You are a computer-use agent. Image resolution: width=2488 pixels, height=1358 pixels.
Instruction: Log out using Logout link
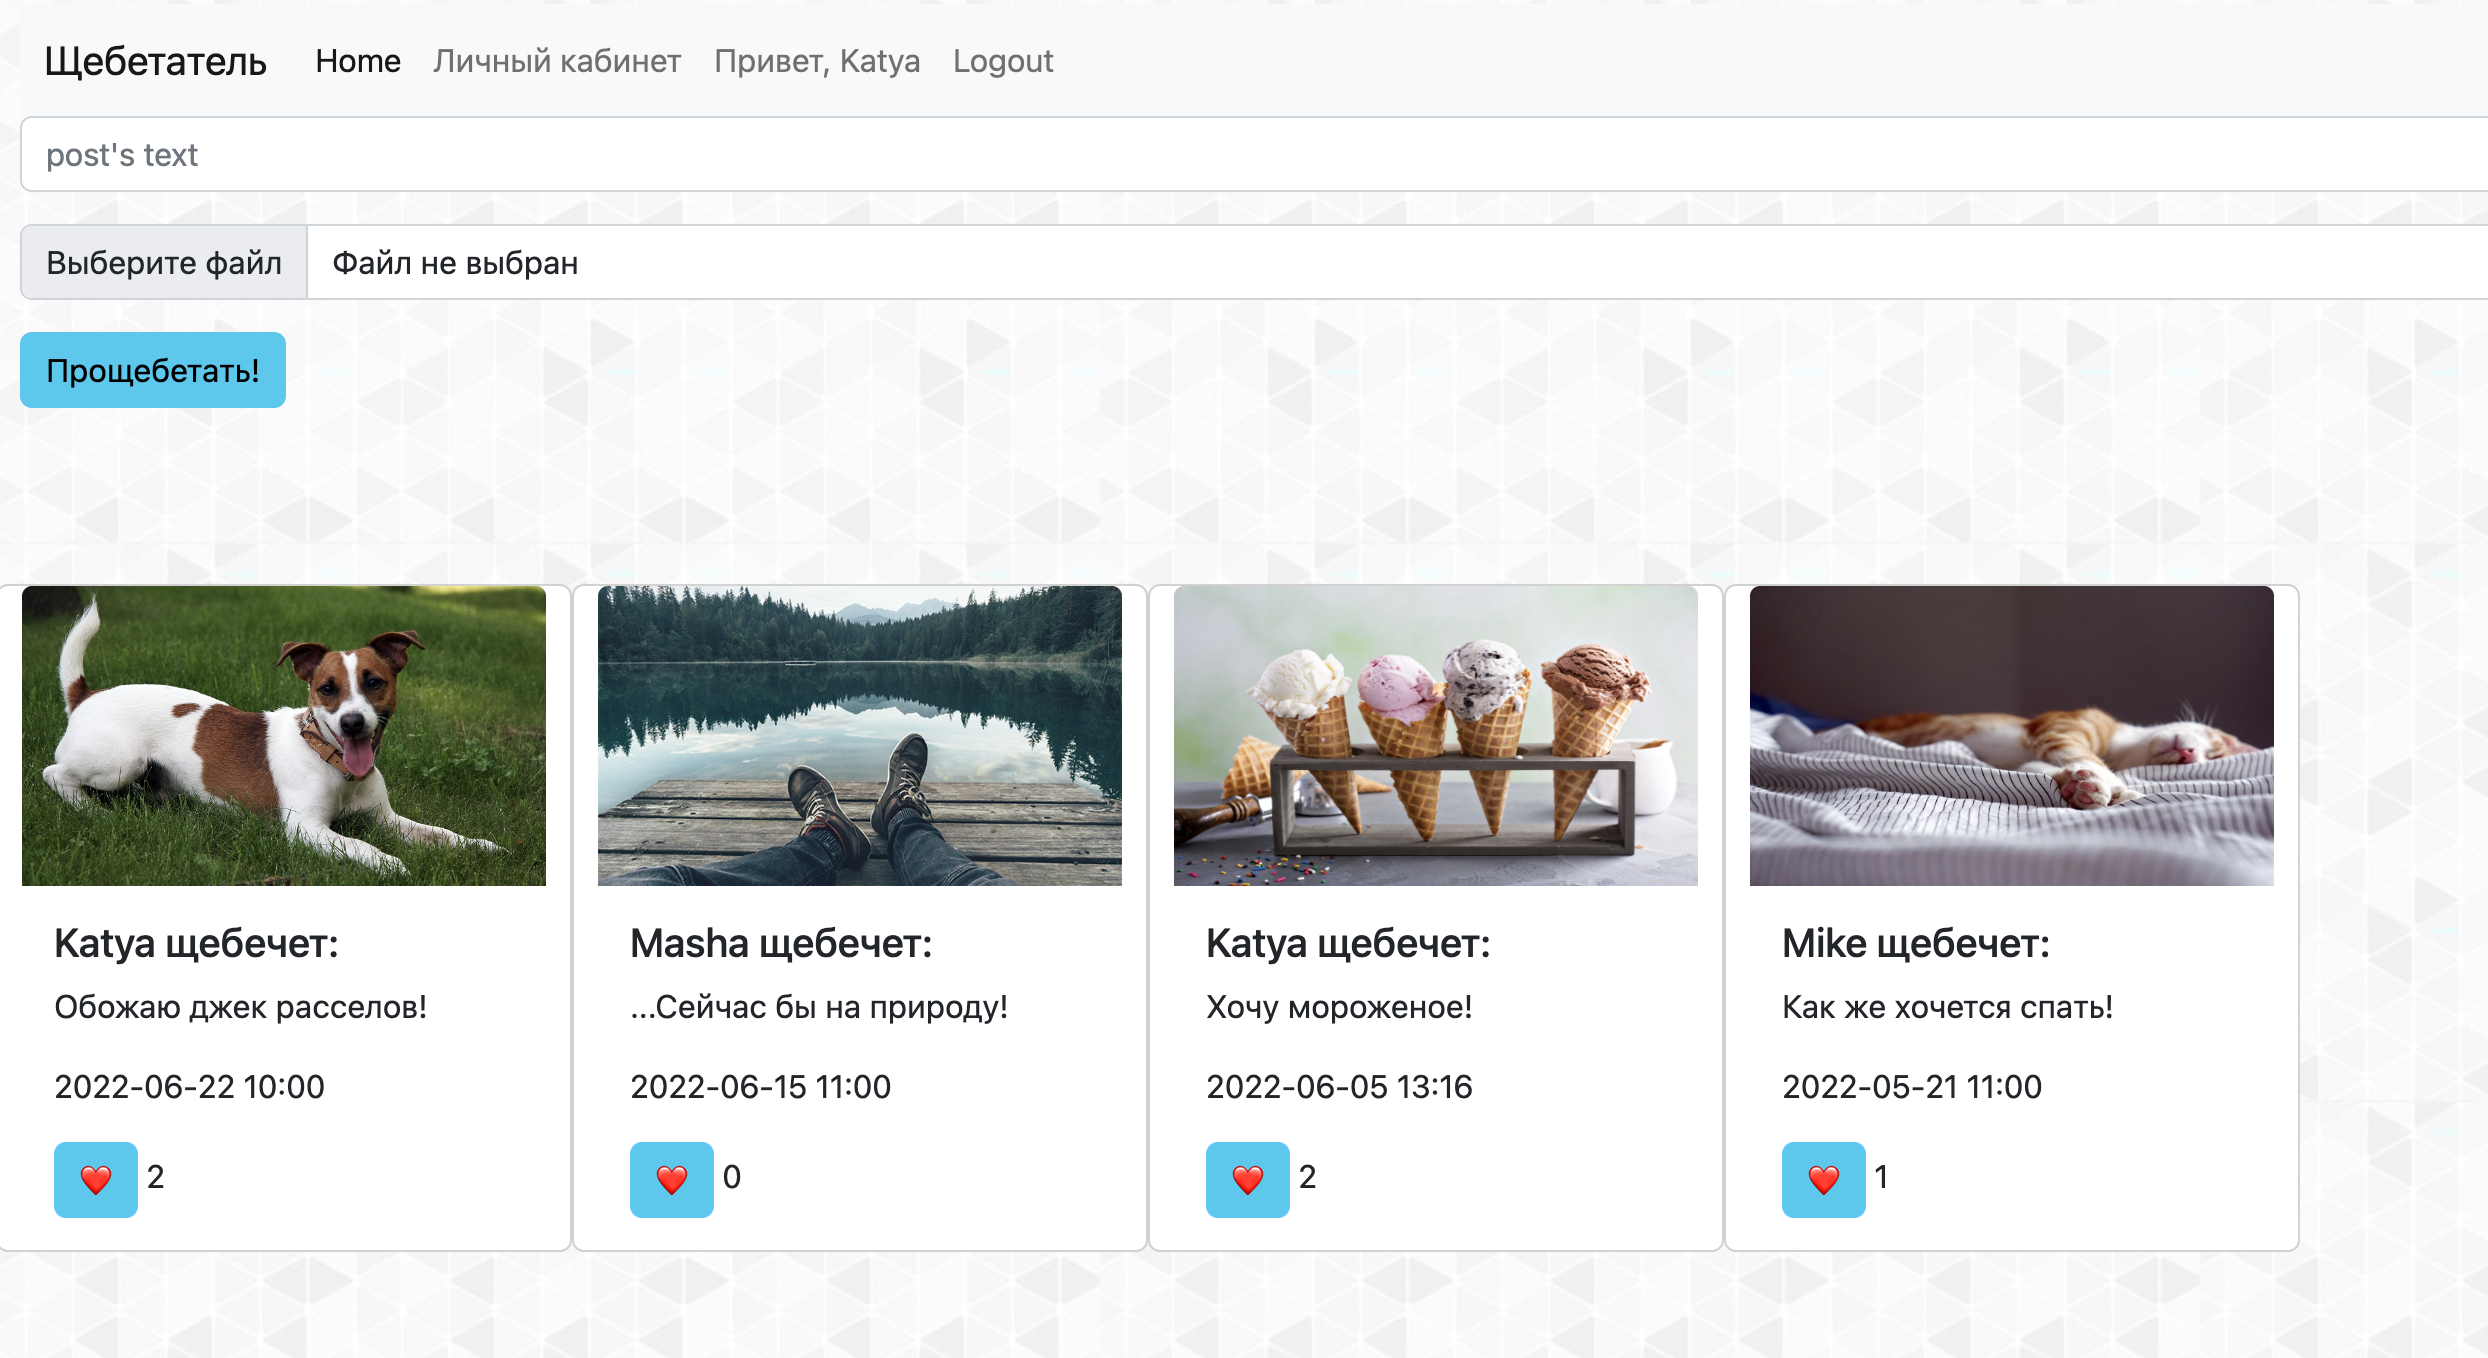point(1002,61)
